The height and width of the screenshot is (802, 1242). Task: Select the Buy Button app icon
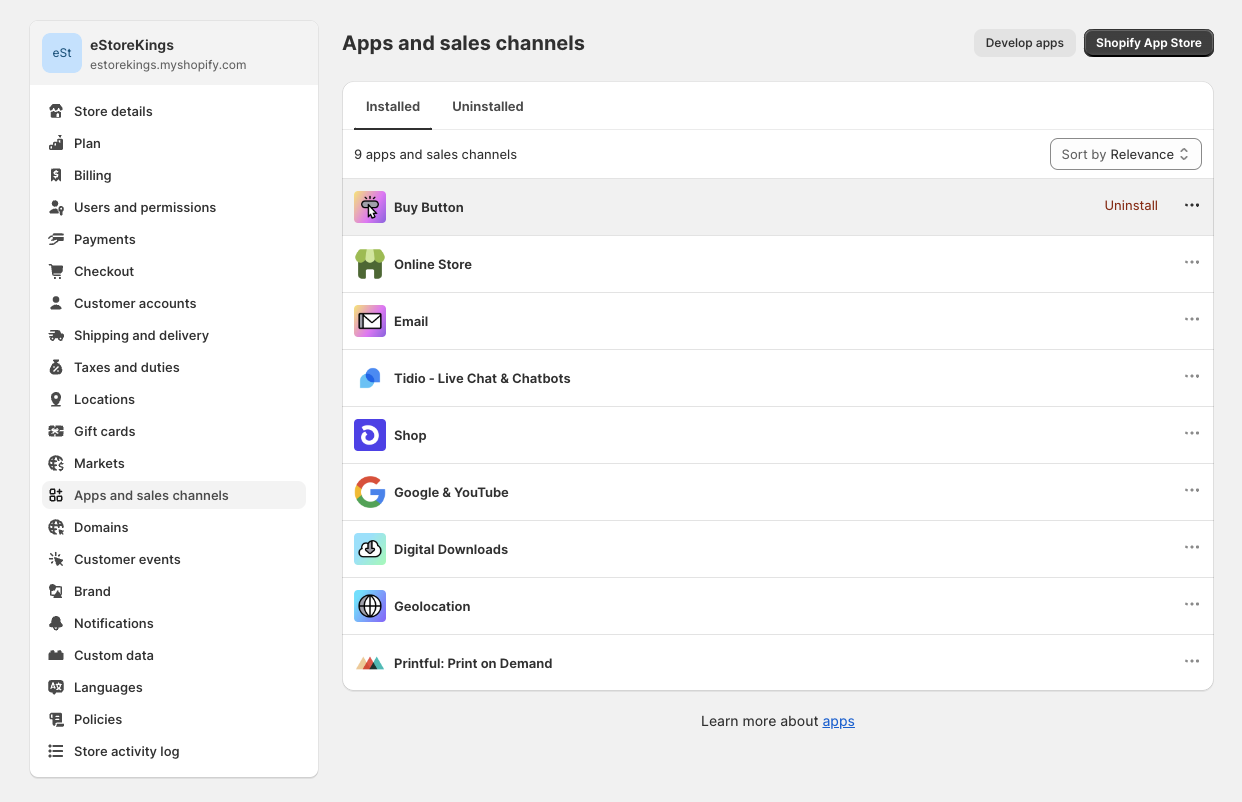coord(369,206)
